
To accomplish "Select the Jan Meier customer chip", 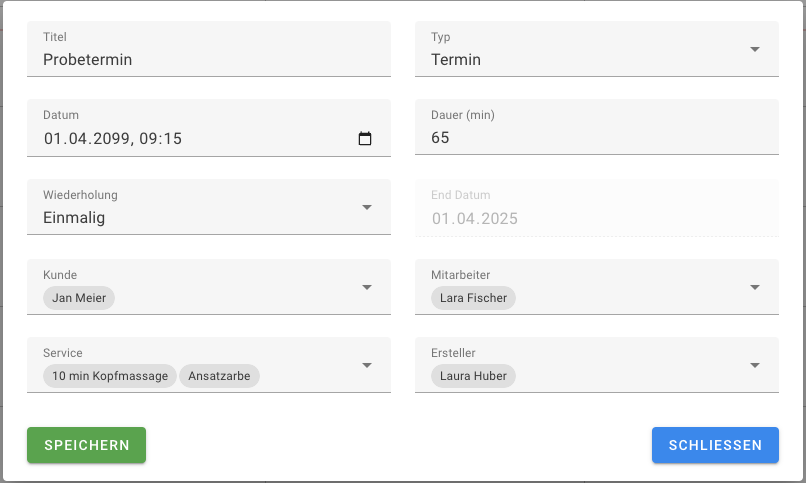I will click(79, 298).
